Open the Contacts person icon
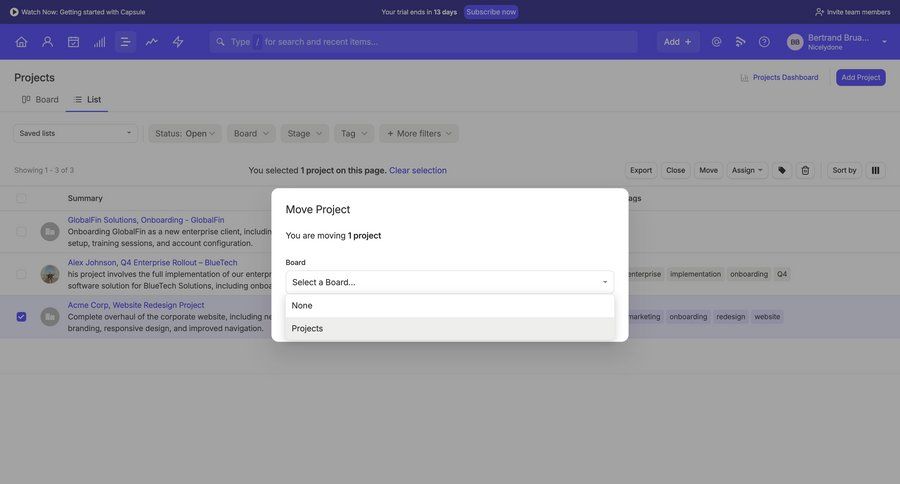The image size is (900, 484). pyautogui.click(x=47, y=42)
